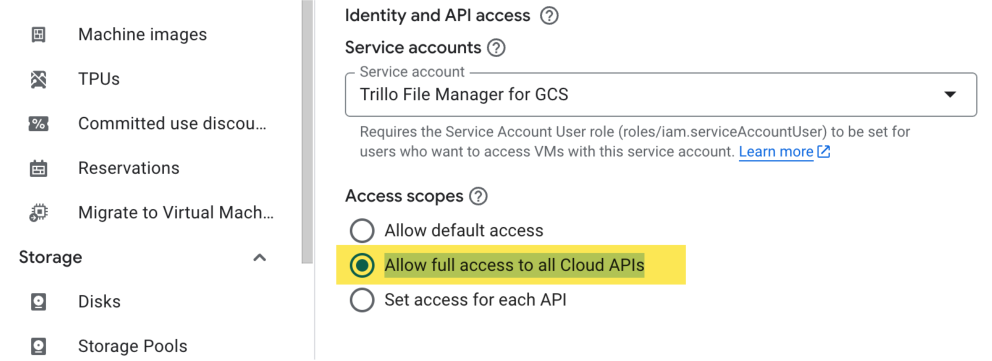Collapse the Storage section chevron
Image resolution: width=992 pixels, height=361 pixels.
[259, 258]
